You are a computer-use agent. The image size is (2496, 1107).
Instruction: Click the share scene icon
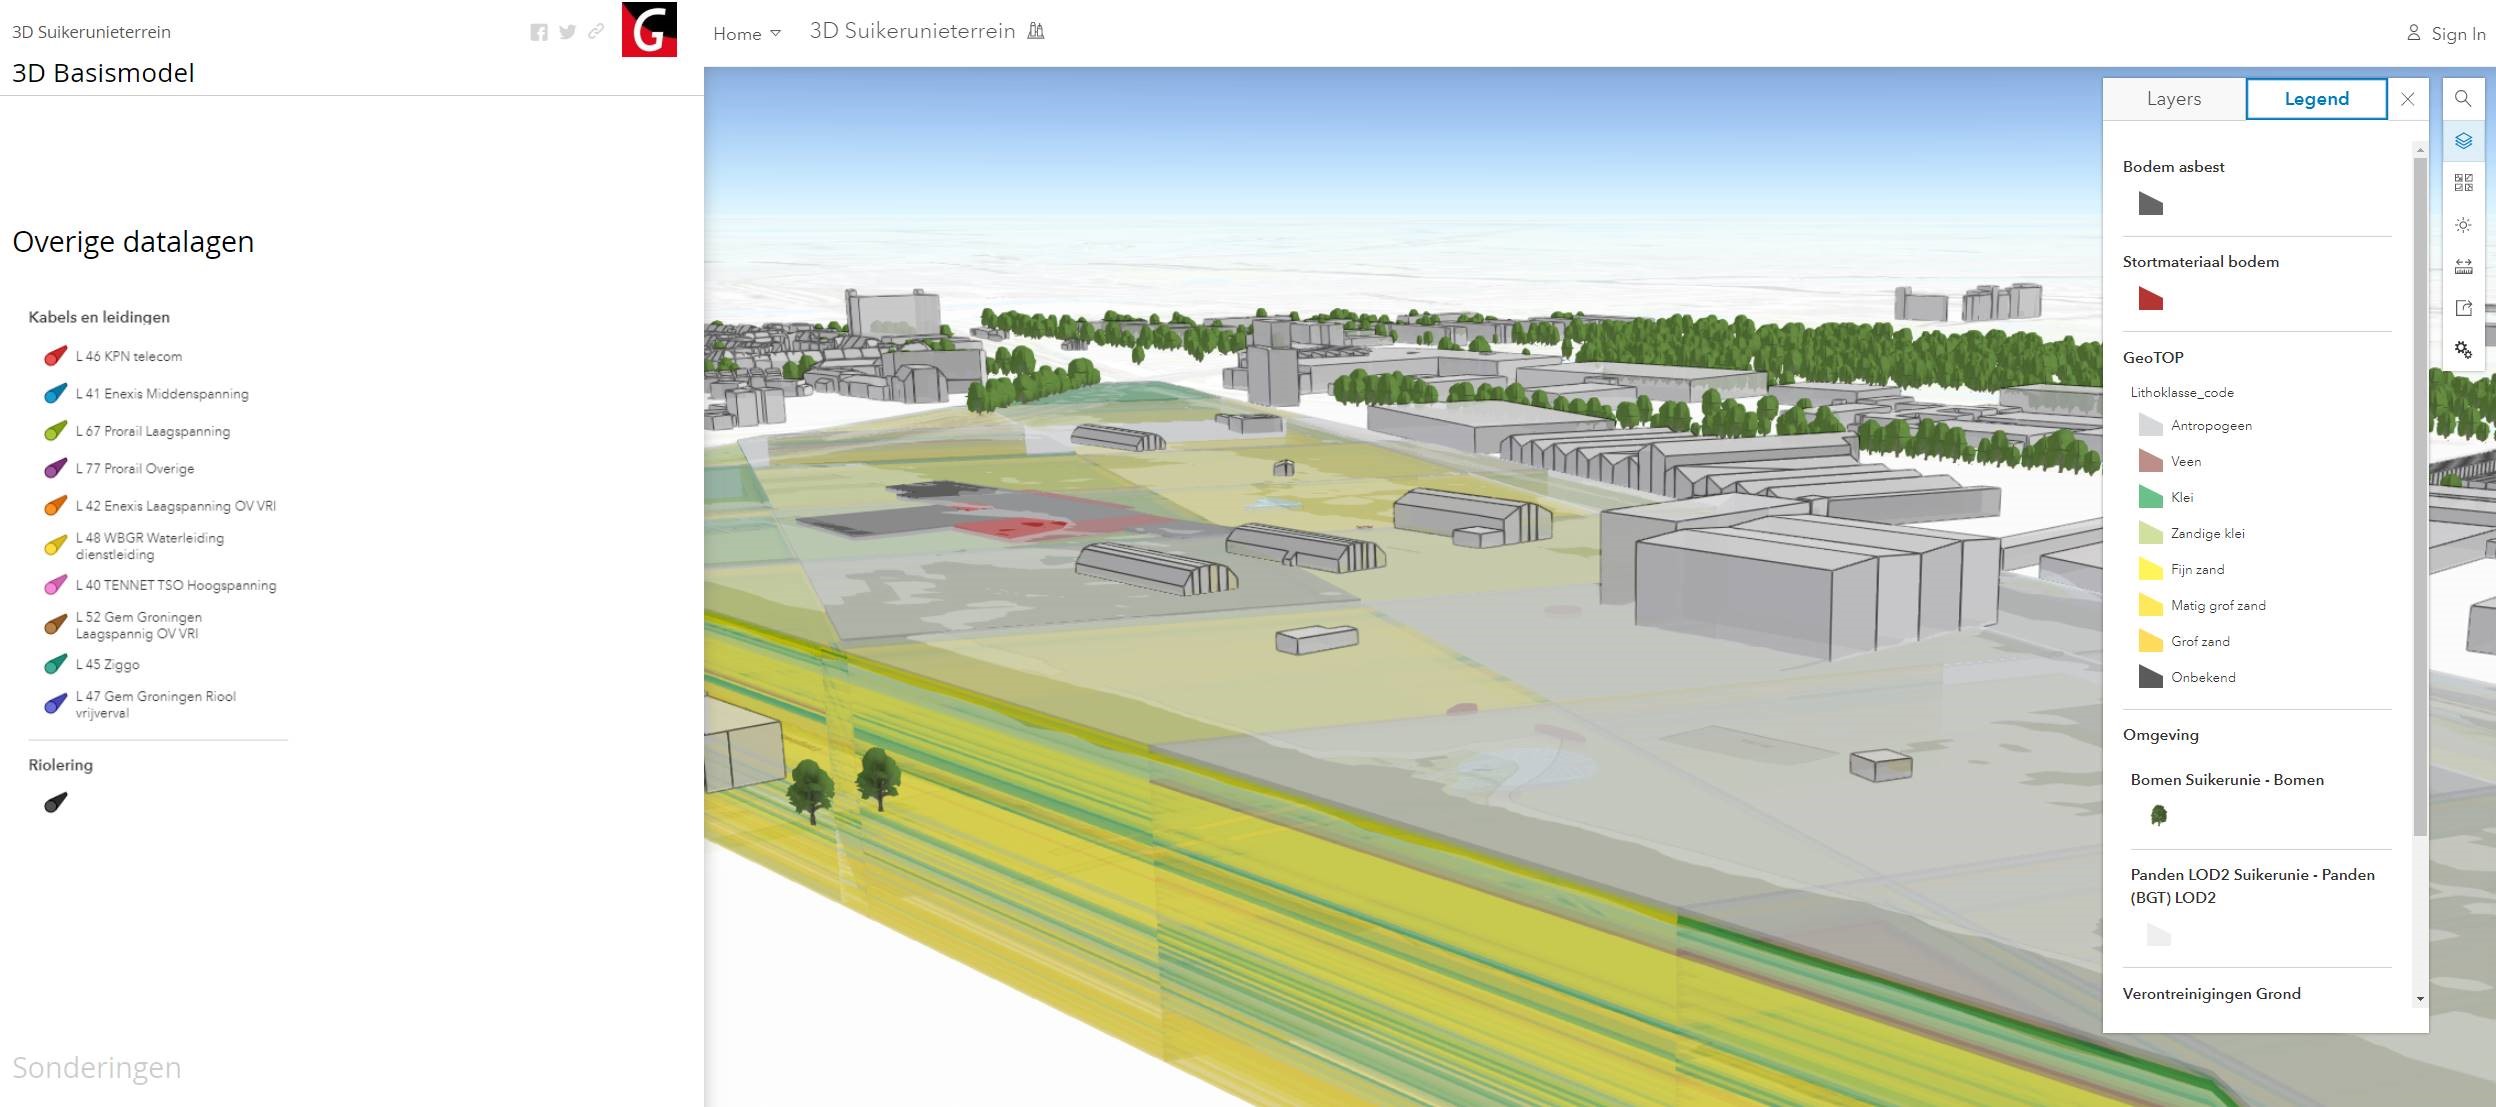[x=2463, y=308]
